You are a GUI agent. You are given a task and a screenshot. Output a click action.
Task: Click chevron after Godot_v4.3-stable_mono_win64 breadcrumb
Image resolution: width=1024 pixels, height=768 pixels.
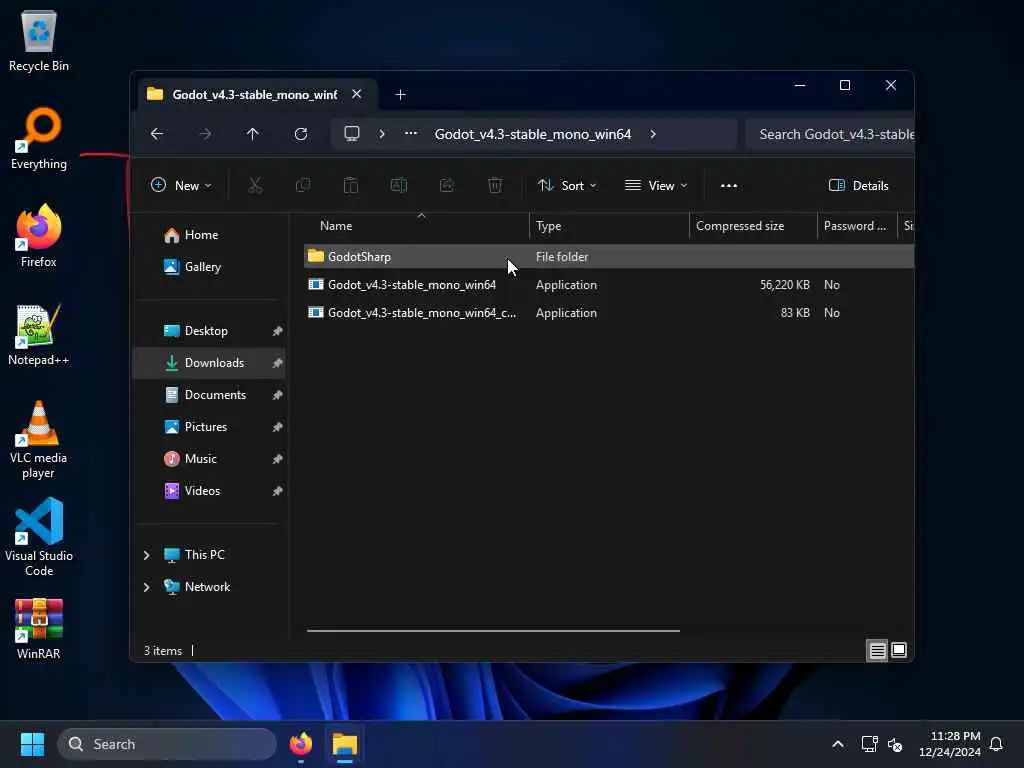653,134
